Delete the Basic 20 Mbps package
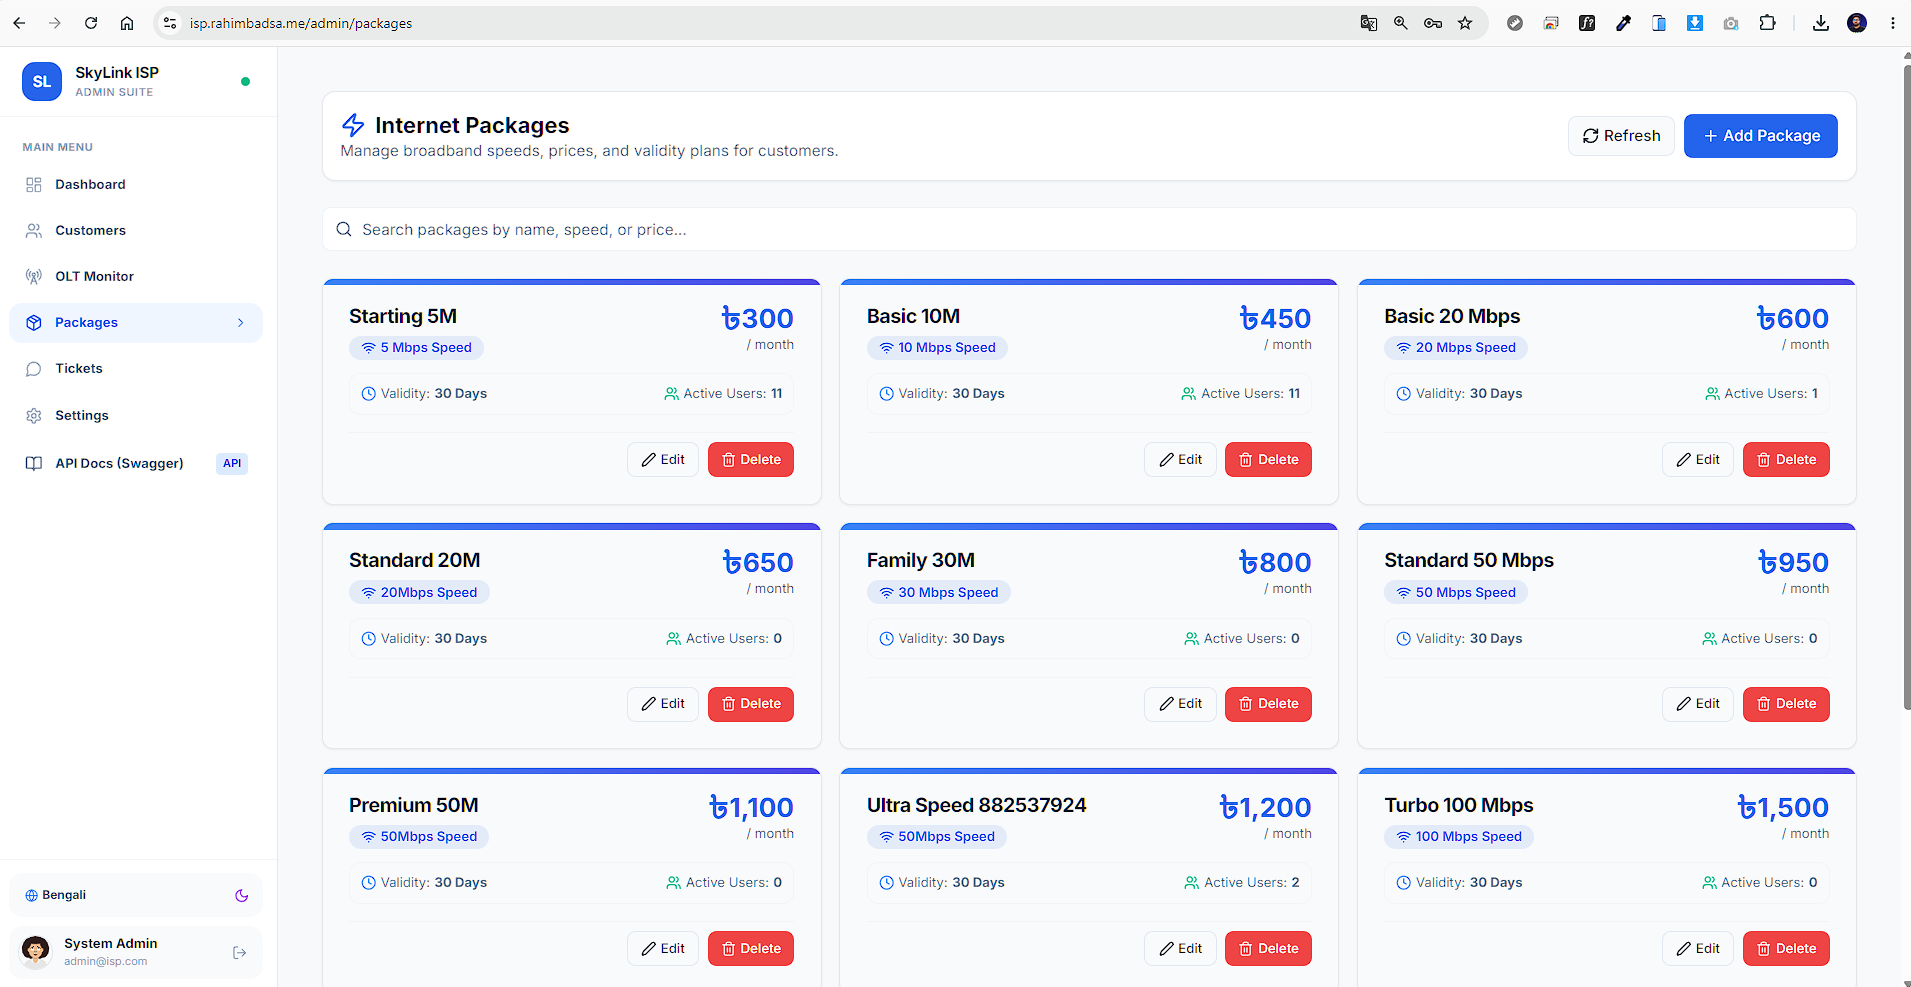Screen dimensions: 1911x987 point(1786,460)
